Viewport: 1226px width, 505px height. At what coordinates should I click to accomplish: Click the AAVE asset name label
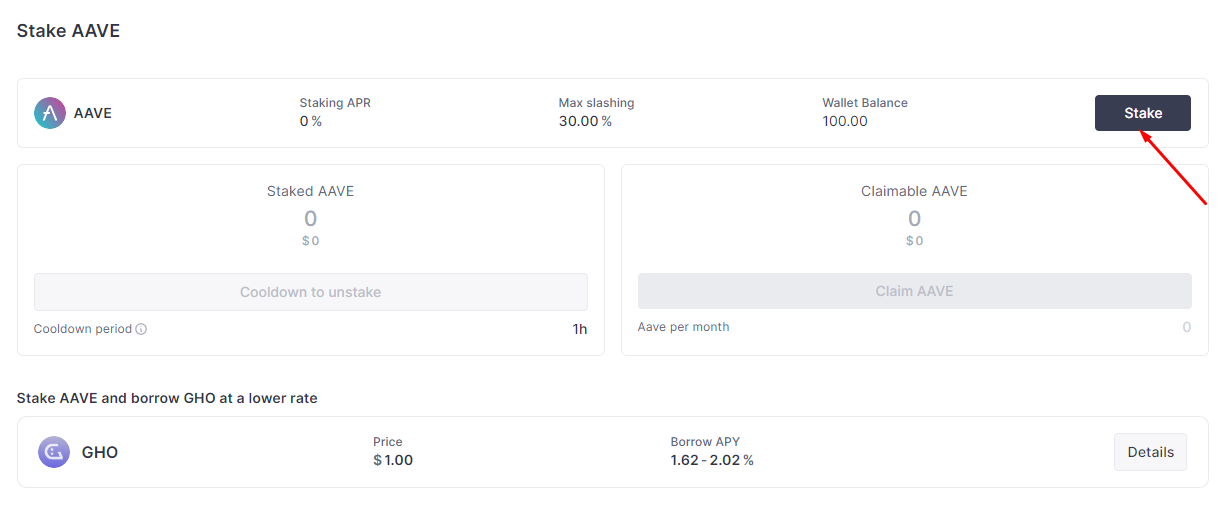93,113
